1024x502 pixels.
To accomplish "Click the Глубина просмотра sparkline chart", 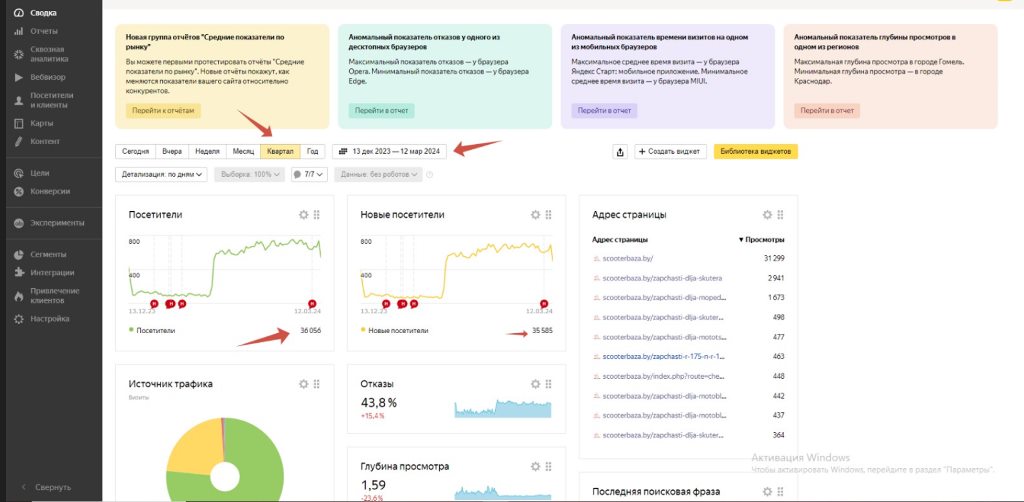I will 503,492.
